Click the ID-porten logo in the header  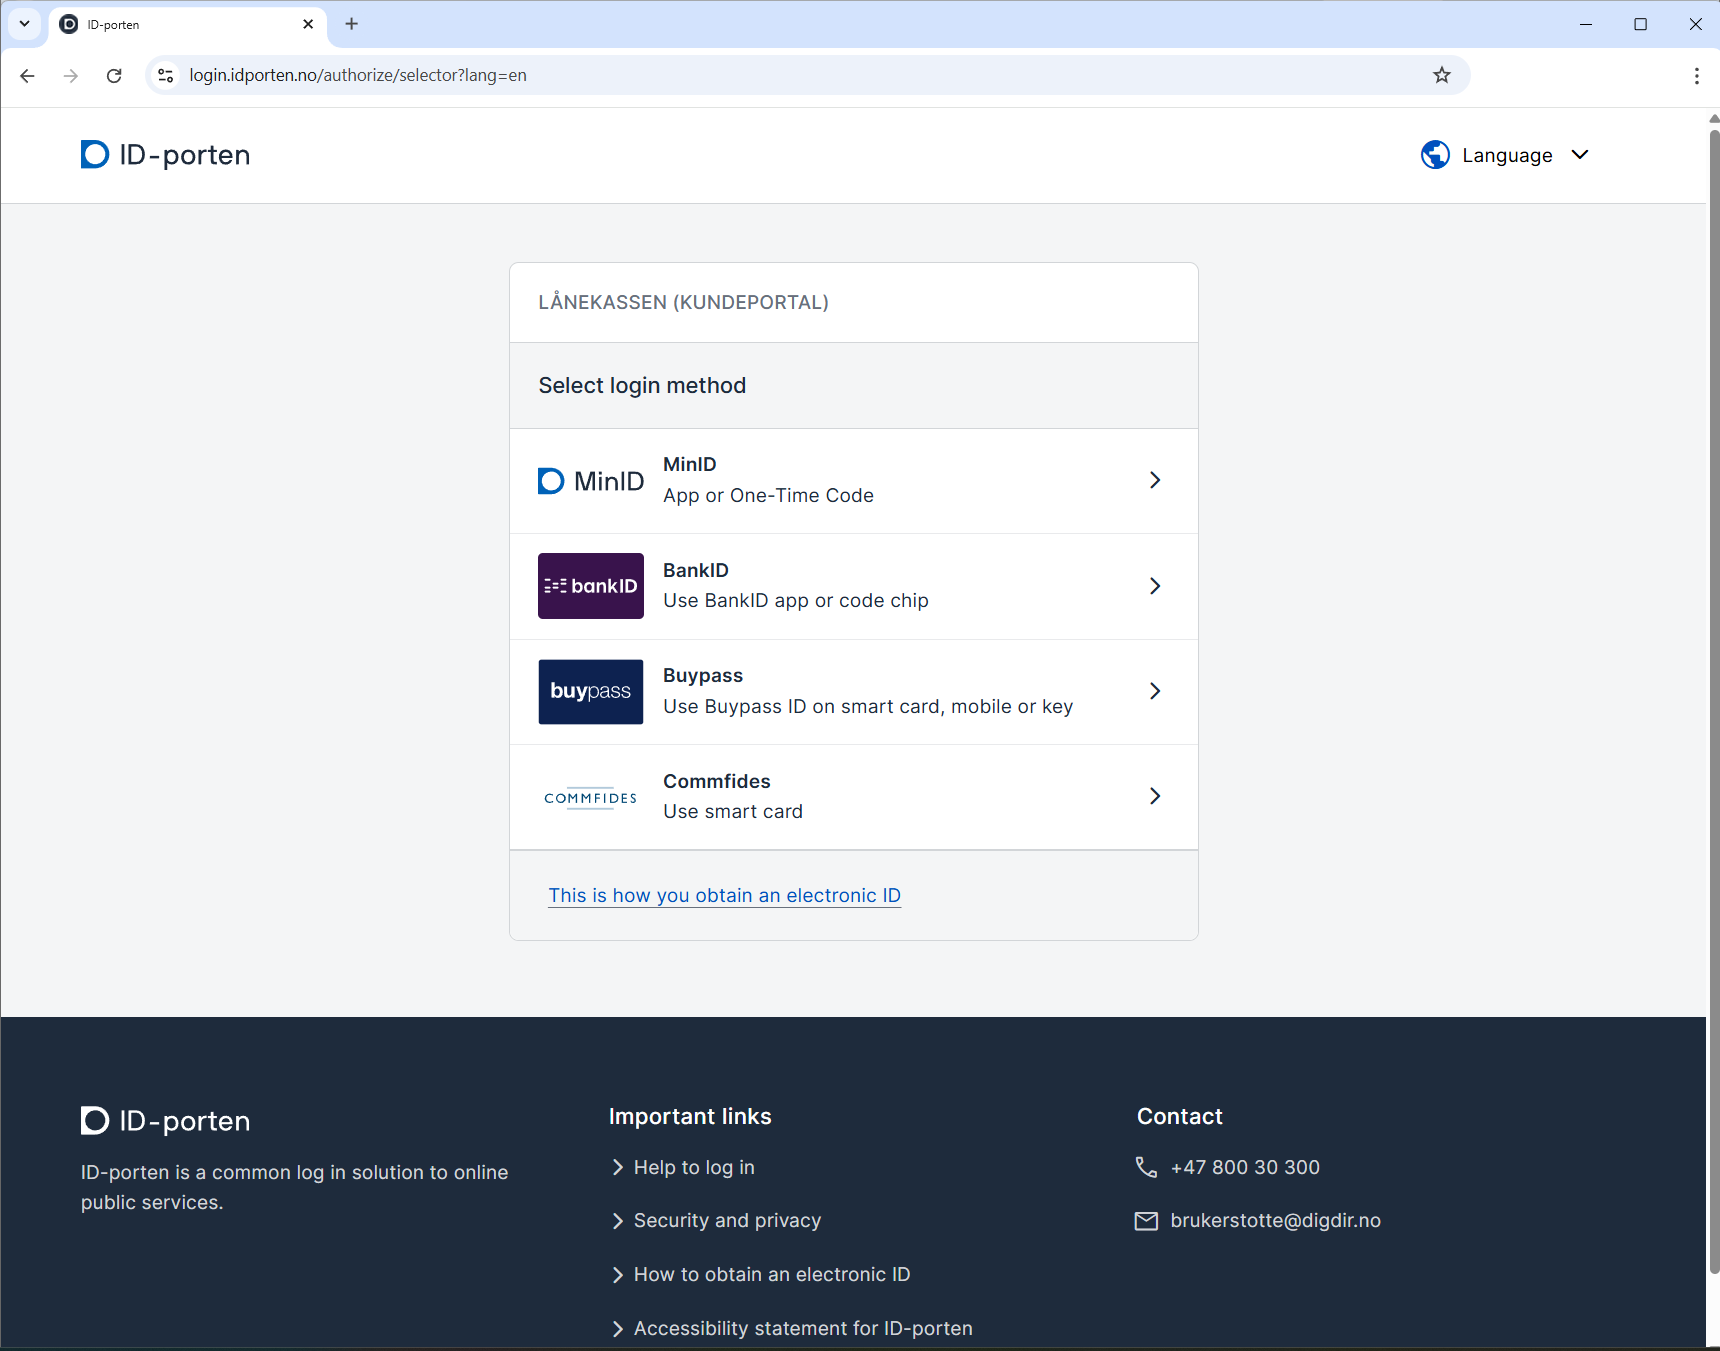[163, 155]
